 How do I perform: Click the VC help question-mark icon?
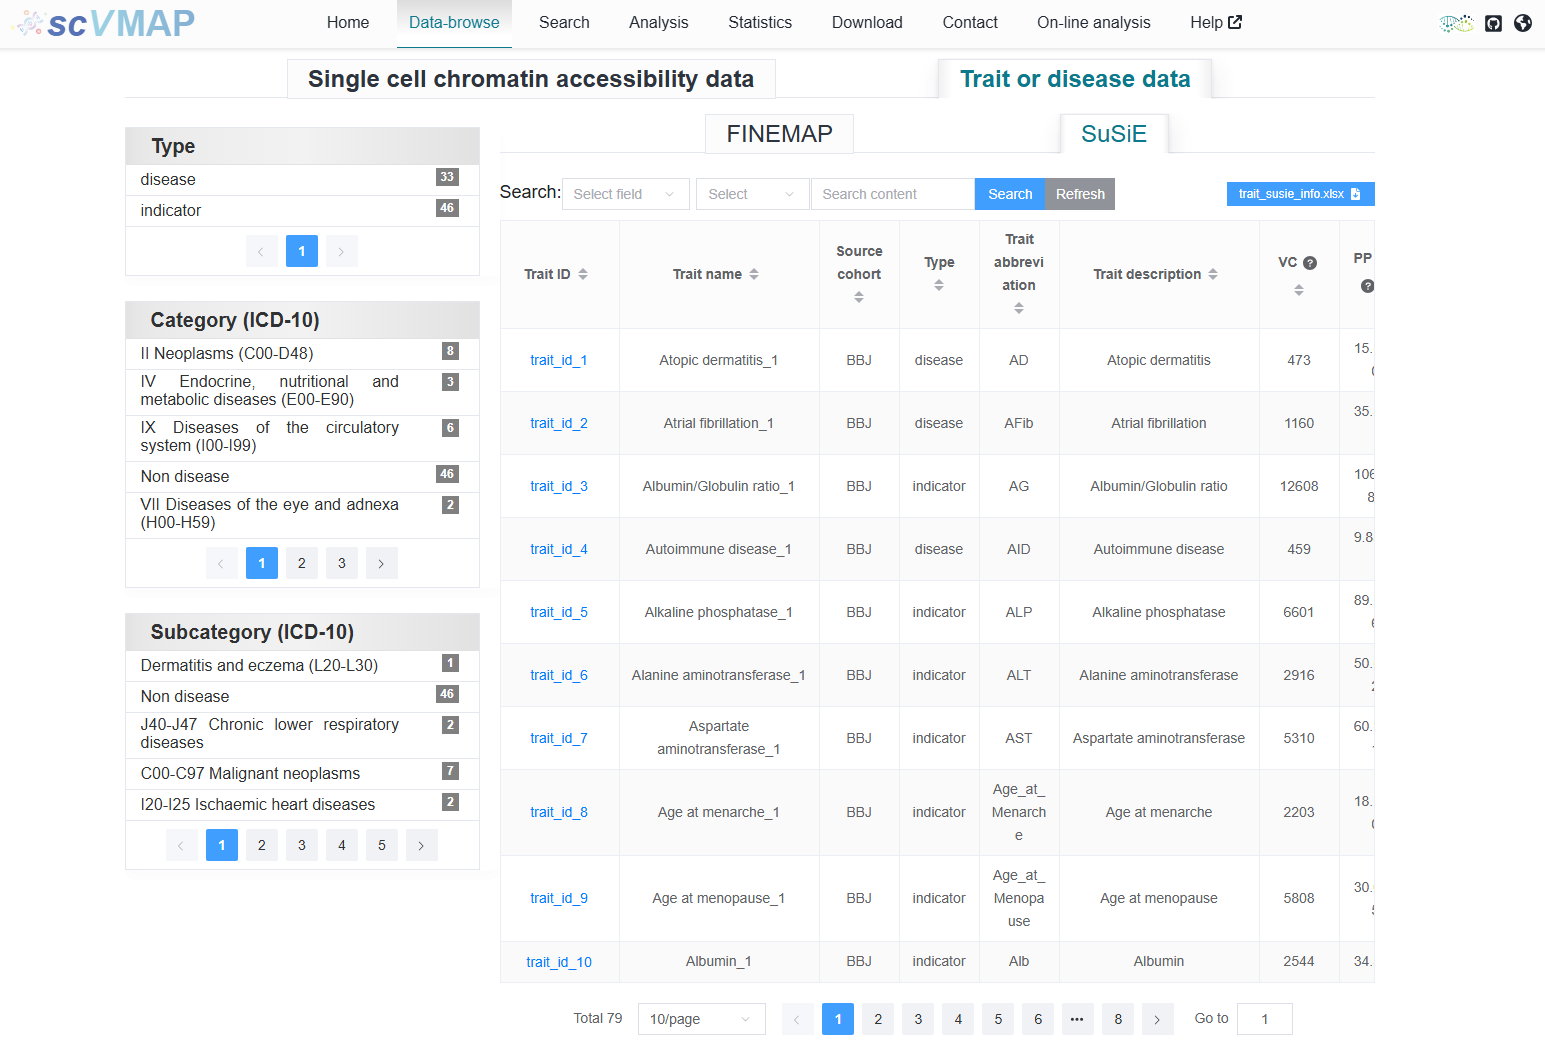click(x=1310, y=263)
